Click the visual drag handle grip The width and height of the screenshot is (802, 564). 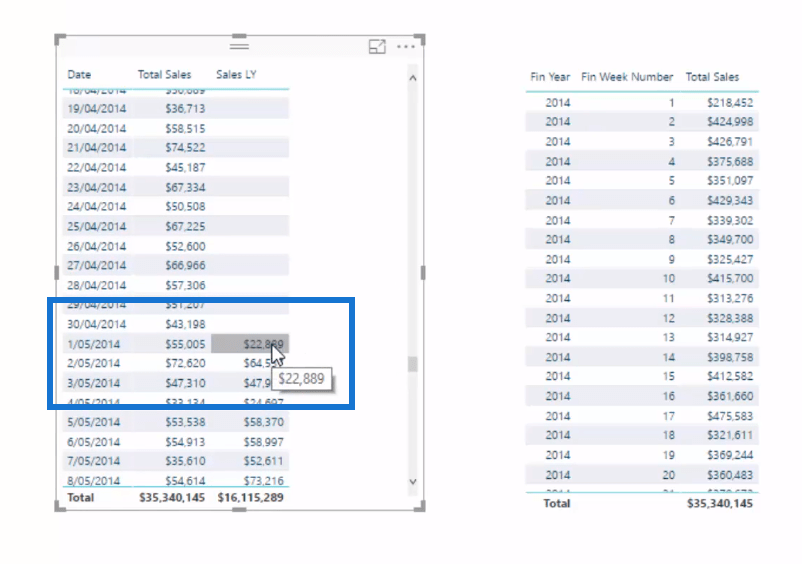point(240,46)
